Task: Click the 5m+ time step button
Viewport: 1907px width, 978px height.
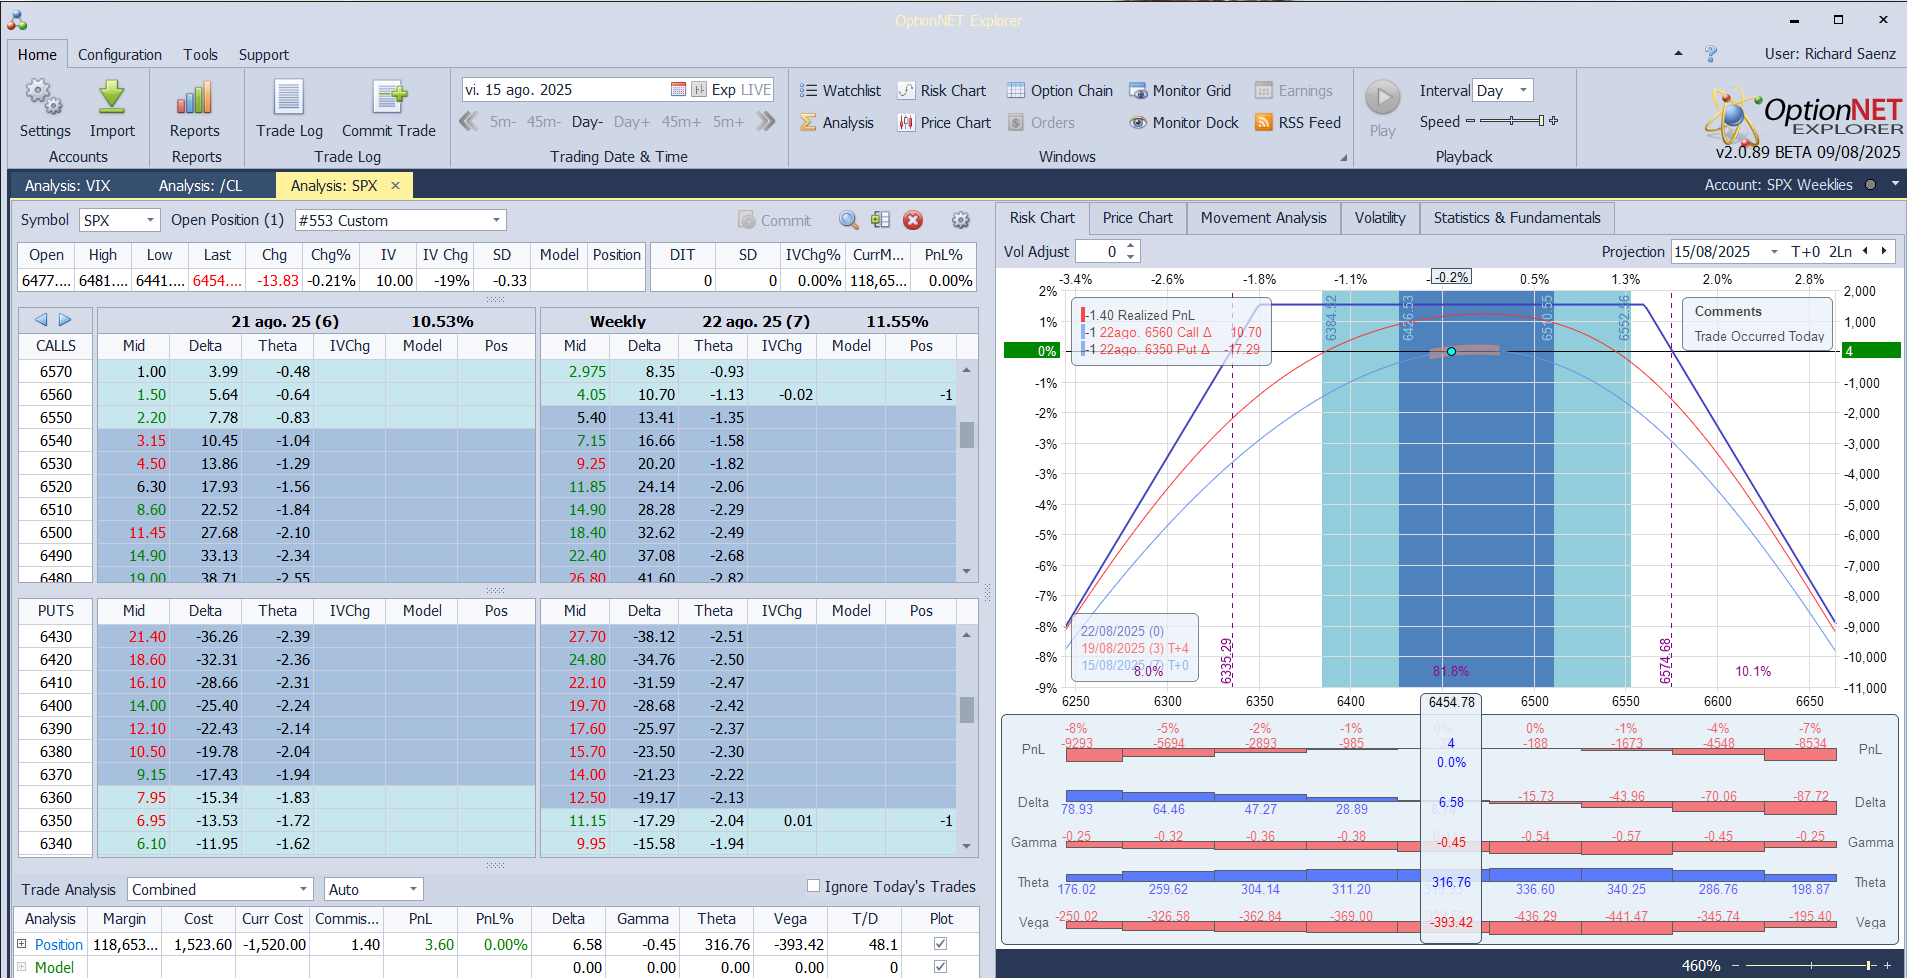Action: (x=728, y=122)
